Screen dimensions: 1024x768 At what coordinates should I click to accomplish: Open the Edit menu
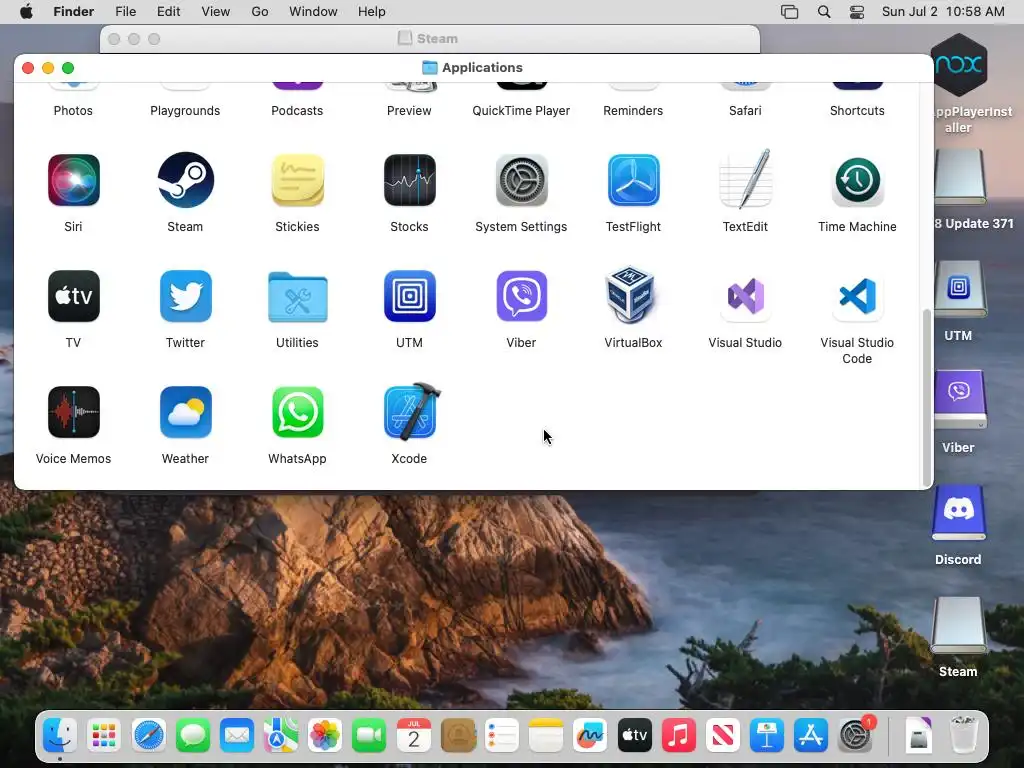click(168, 12)
